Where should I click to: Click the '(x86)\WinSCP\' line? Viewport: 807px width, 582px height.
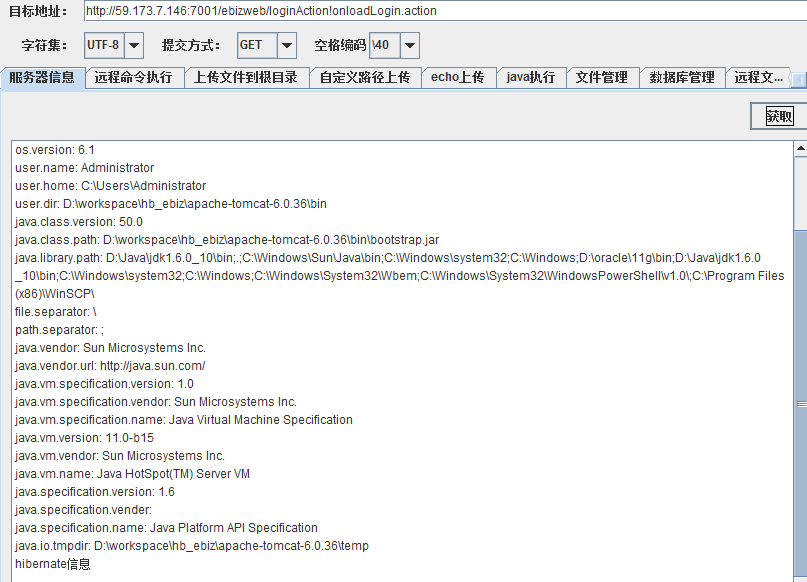tap(55, 294)
